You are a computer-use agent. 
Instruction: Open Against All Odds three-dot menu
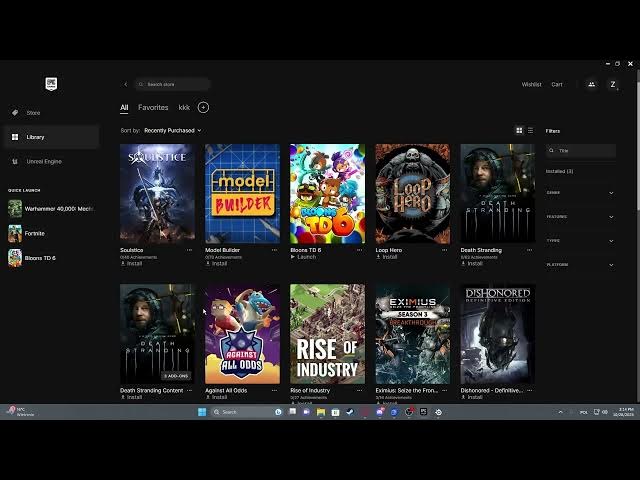pyautogui.click(x=274, y=391)
